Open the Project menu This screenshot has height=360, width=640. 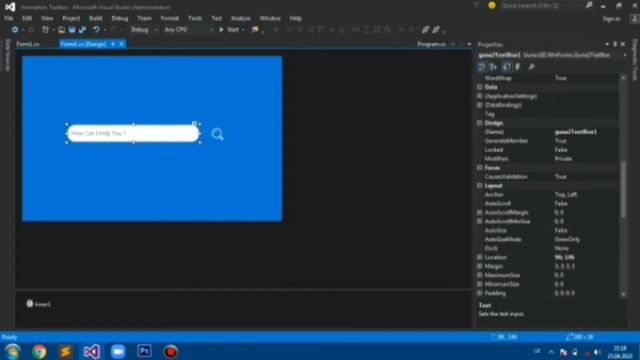[71, 18]
